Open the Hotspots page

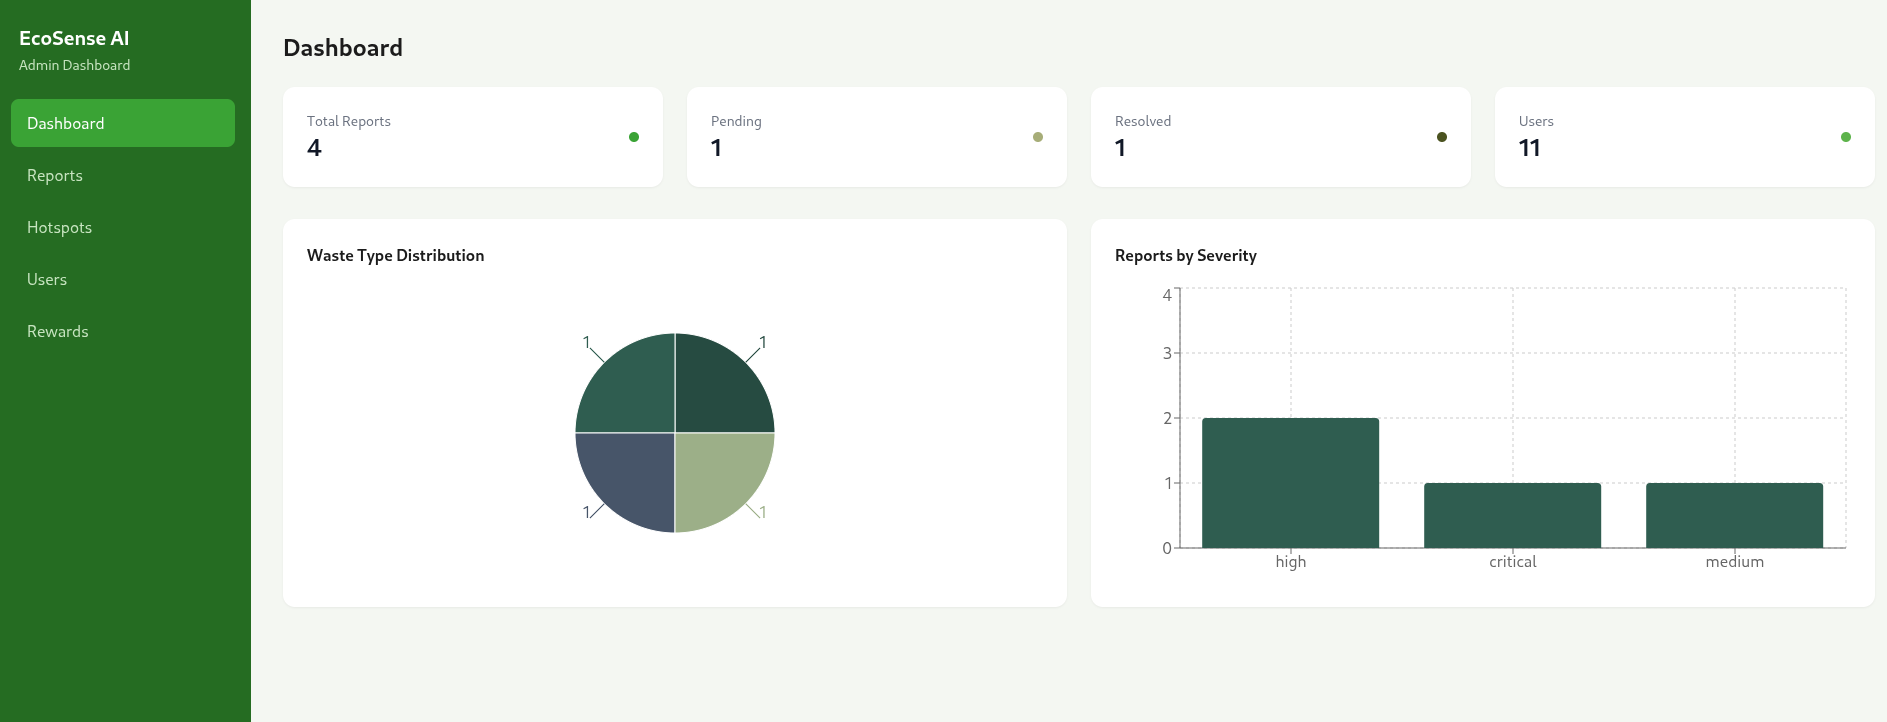tap(123, 227)
